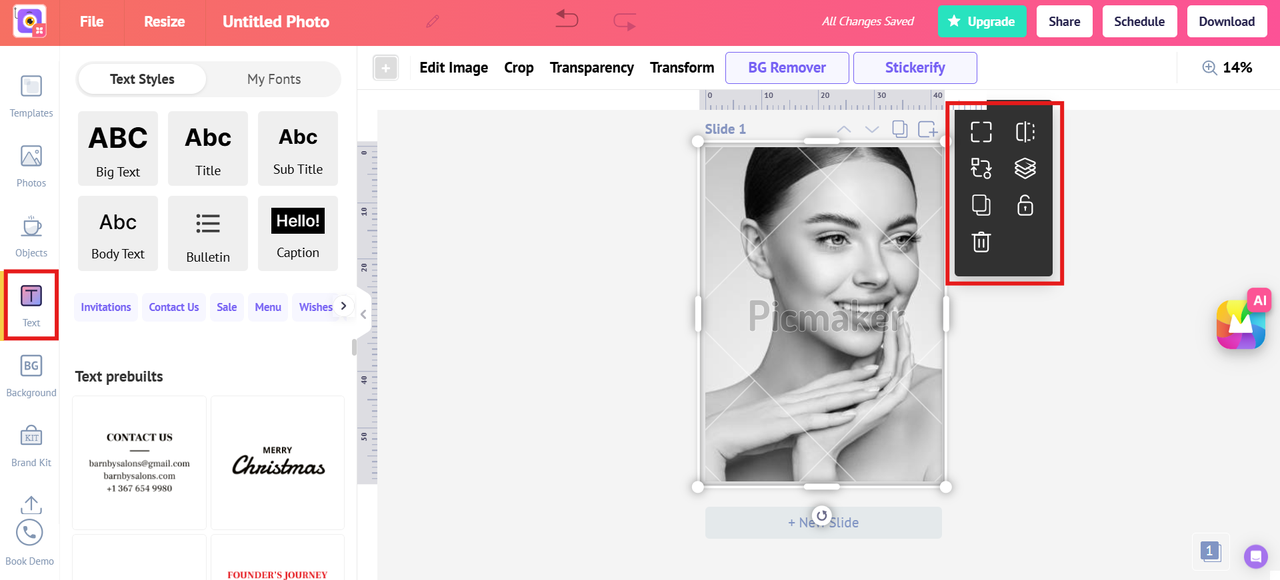
Task: Duplicate Slide 1 using header icon
Action: pyautogui.click(x=900, y=129)
